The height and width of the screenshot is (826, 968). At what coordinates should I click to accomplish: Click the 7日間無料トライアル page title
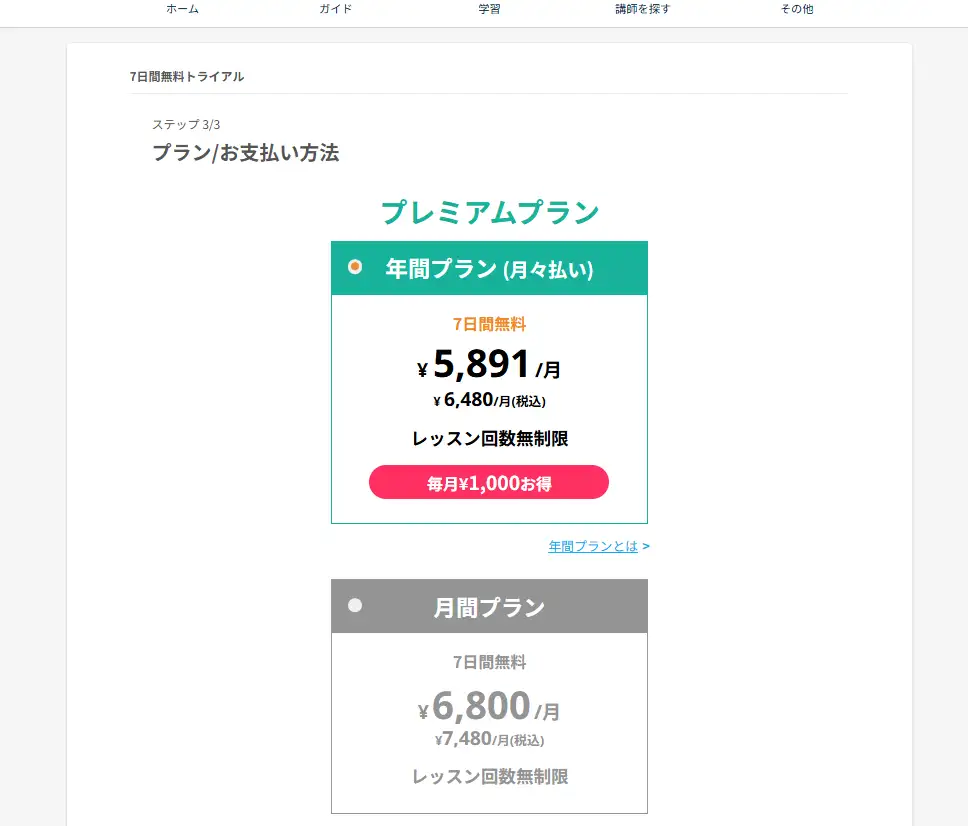click(187, 77)
